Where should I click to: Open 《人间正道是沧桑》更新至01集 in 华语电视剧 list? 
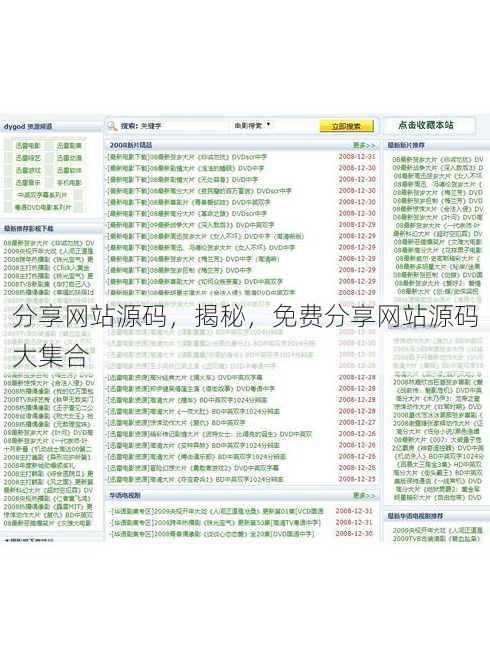(x=216, y=511)
